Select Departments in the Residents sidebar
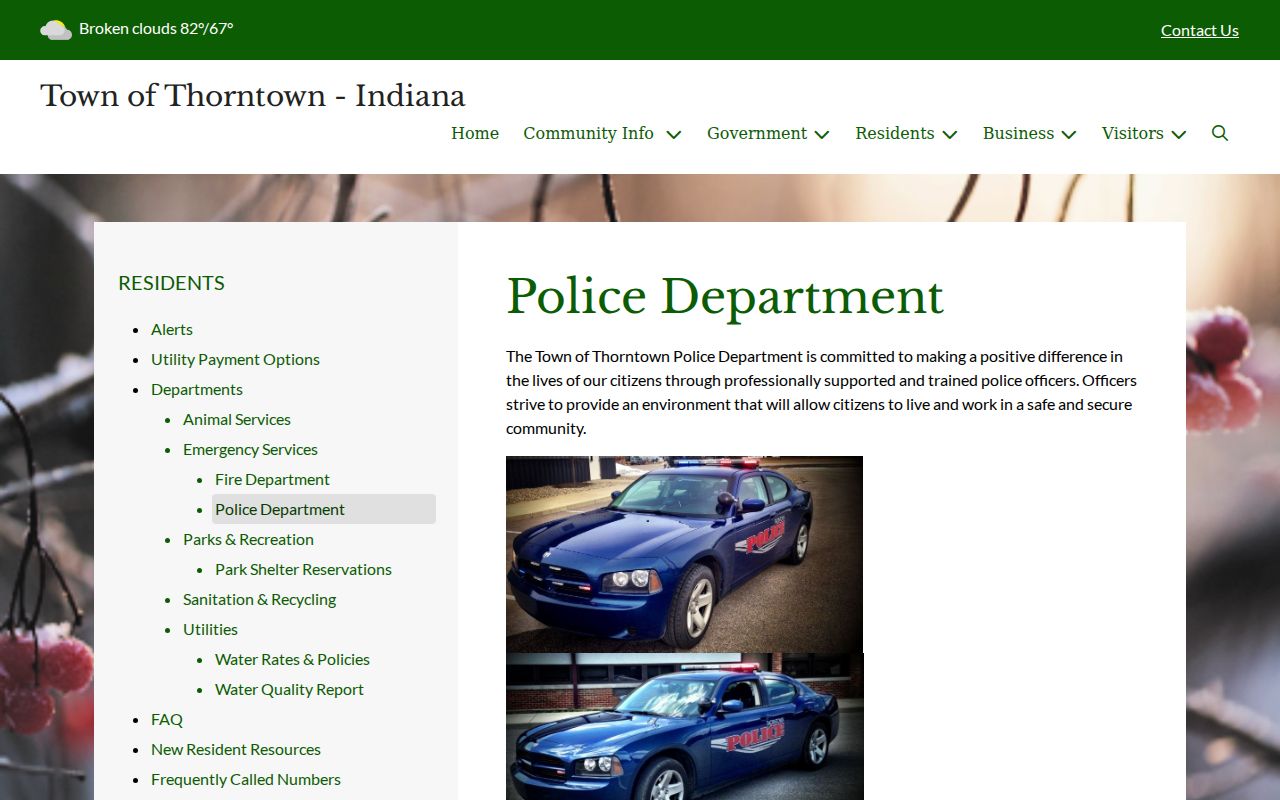 [x=197, y=389]
